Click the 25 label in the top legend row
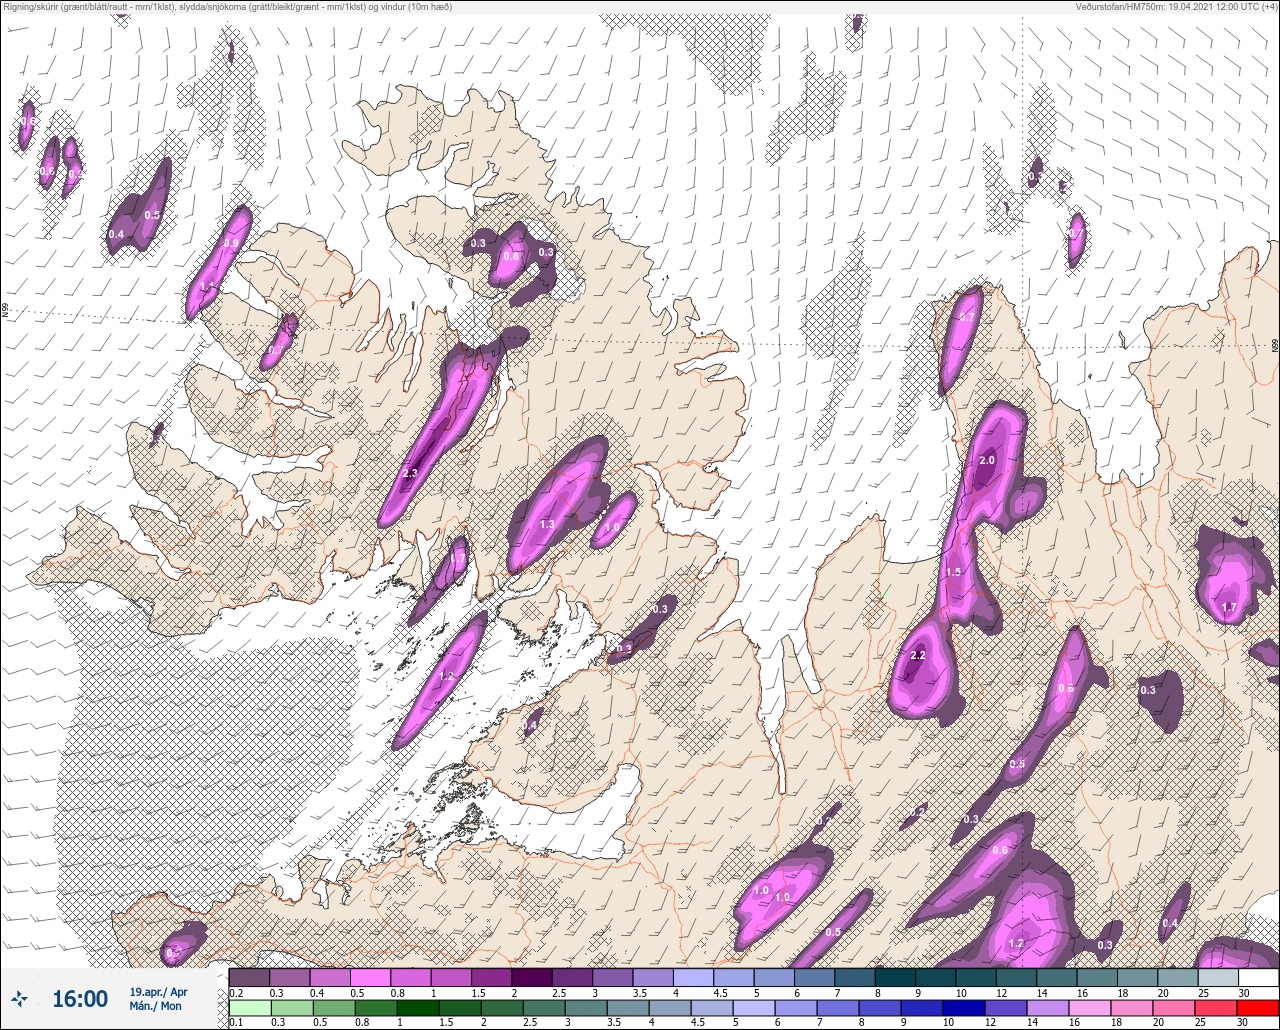Screen dimensions: 1280x1030 1202,993
